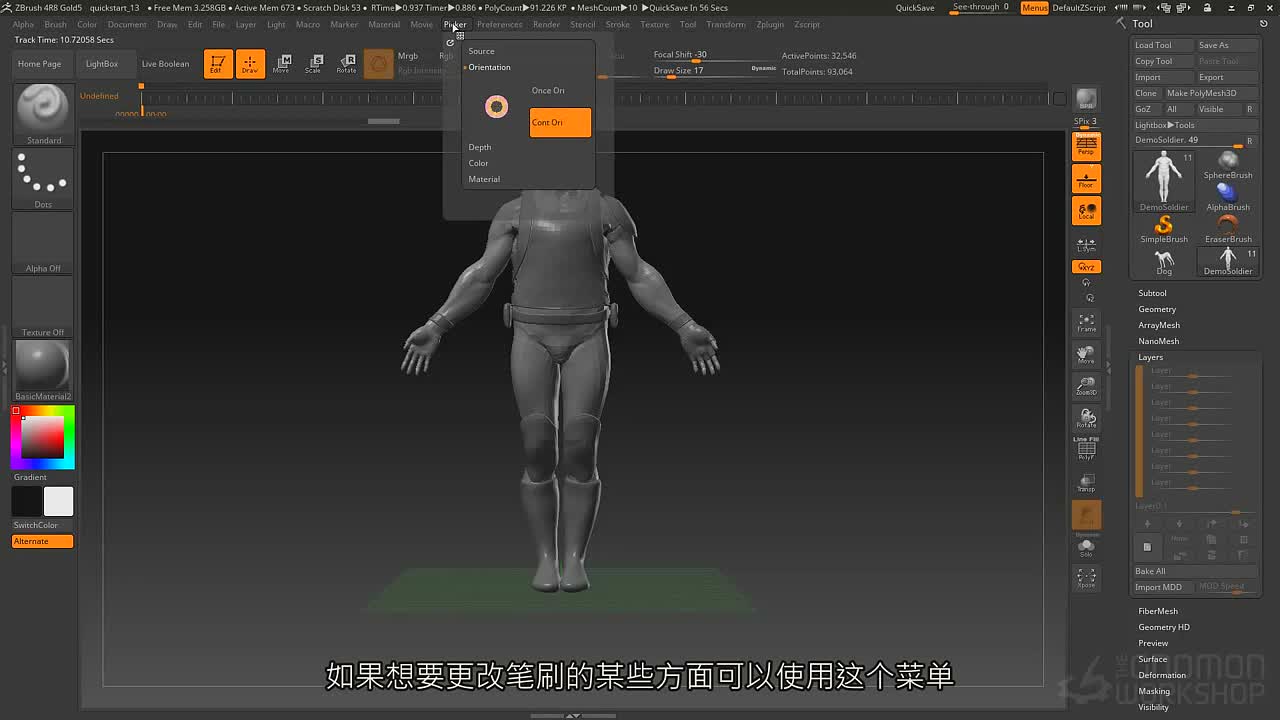Image resolution: width=1280 pixels, height=720 pixels.
Task: Select Cont Ori orientation option
Action: [560, 122]
